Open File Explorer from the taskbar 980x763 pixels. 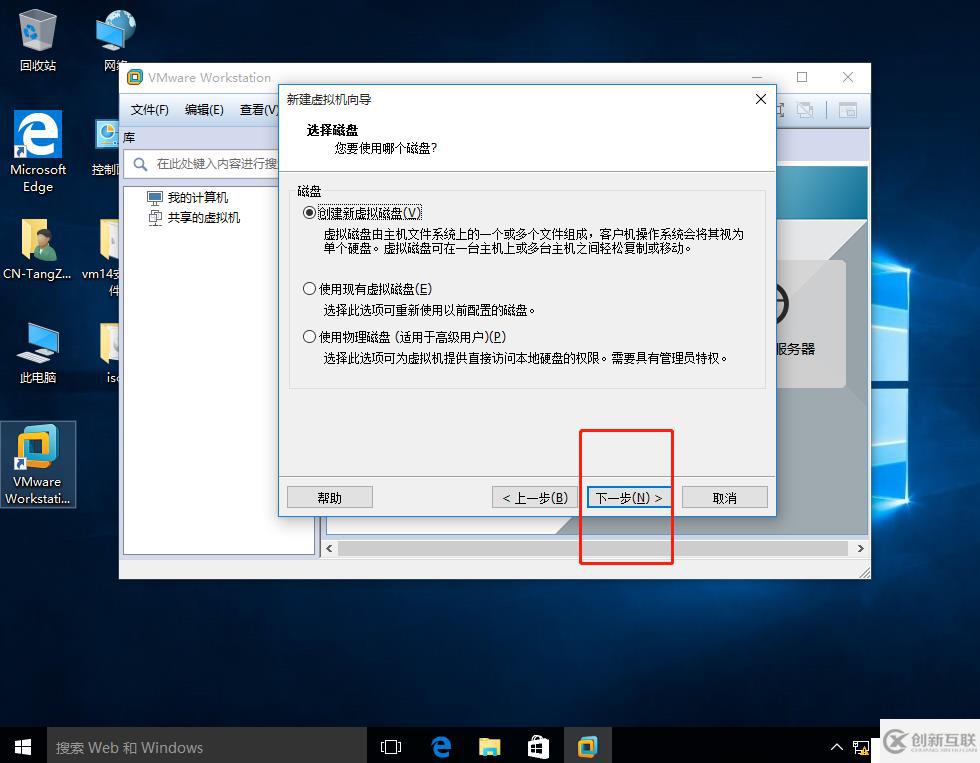tap(489, 747)
